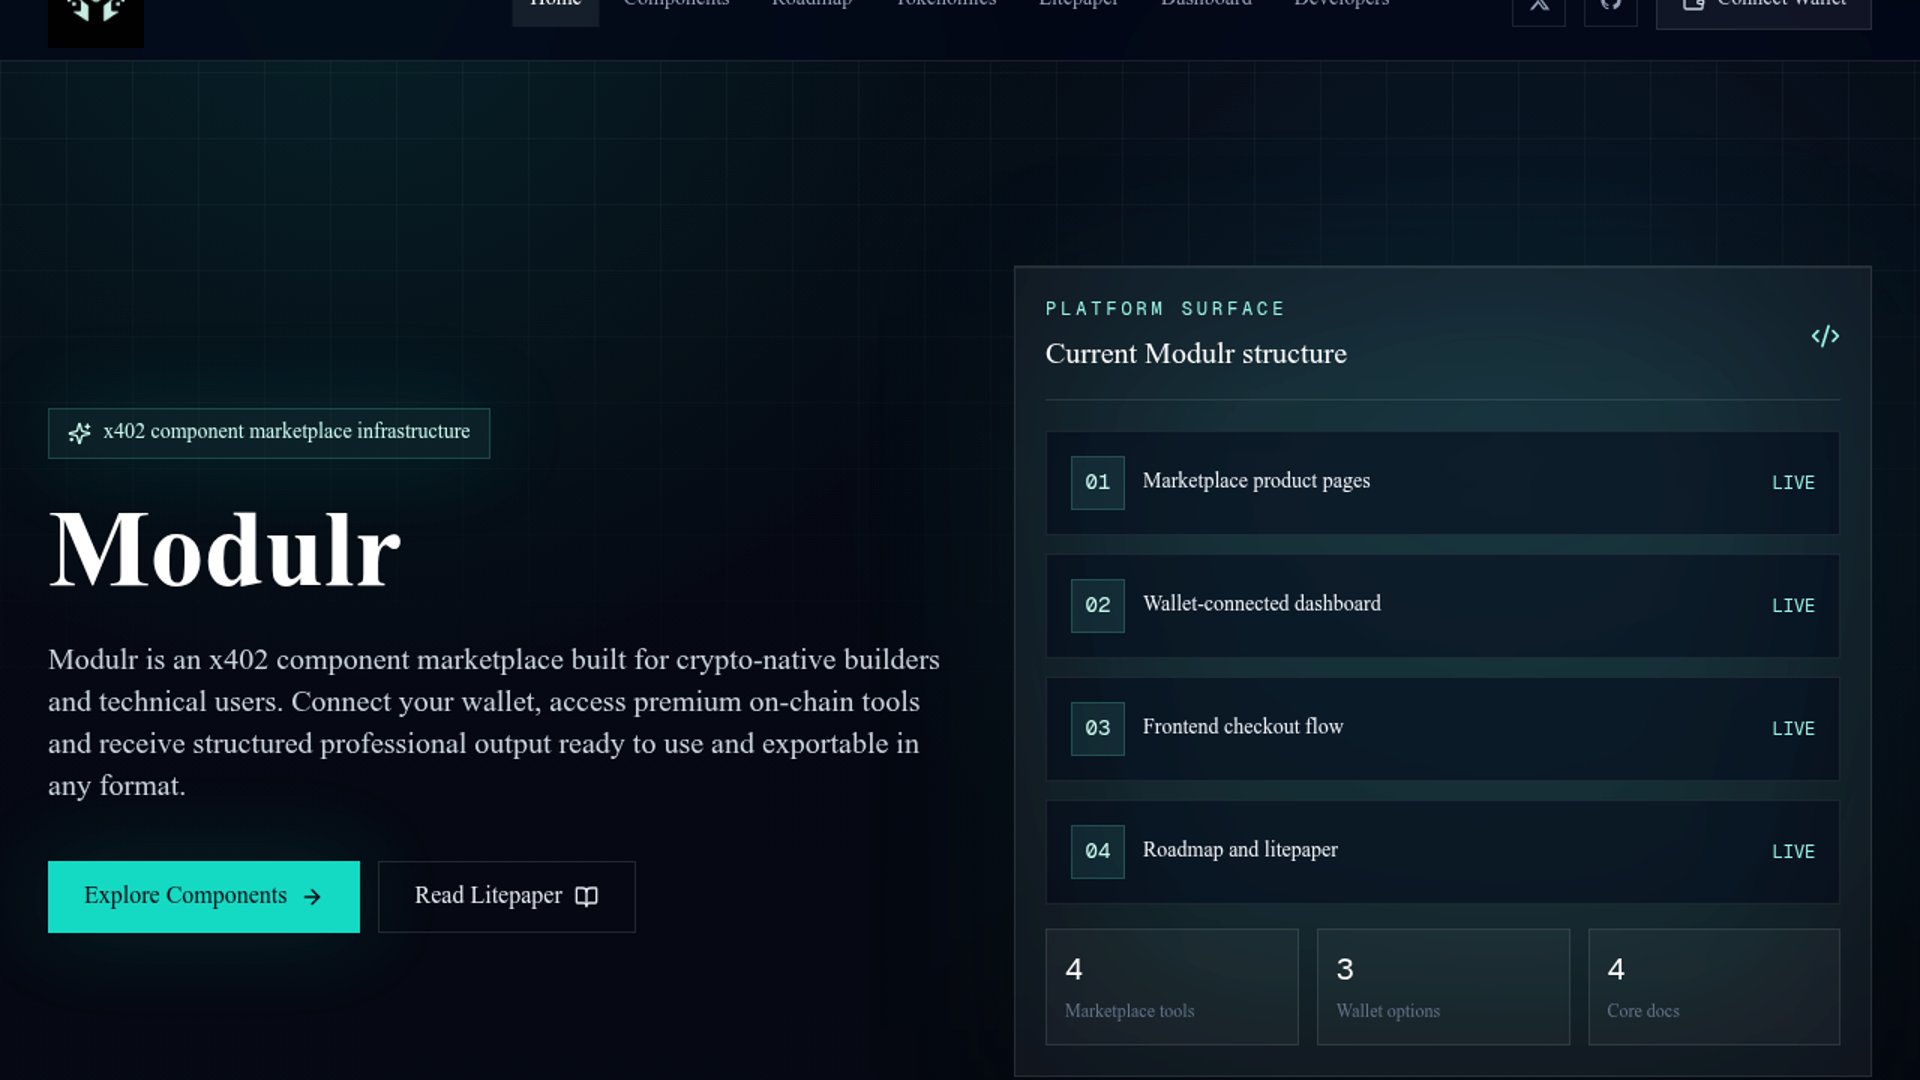Open the Read Litepaper button
This screenshot has width=1920, height=1080.
pyautogui.click(x=506, y=897)
